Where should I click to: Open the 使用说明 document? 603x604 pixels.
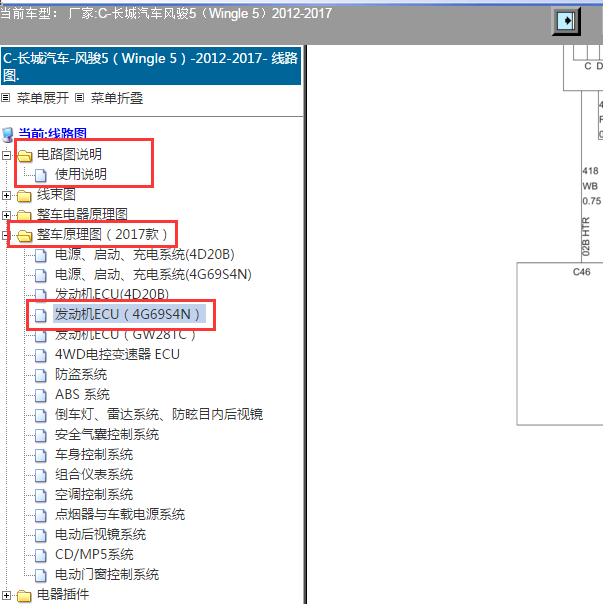point(81,174)
